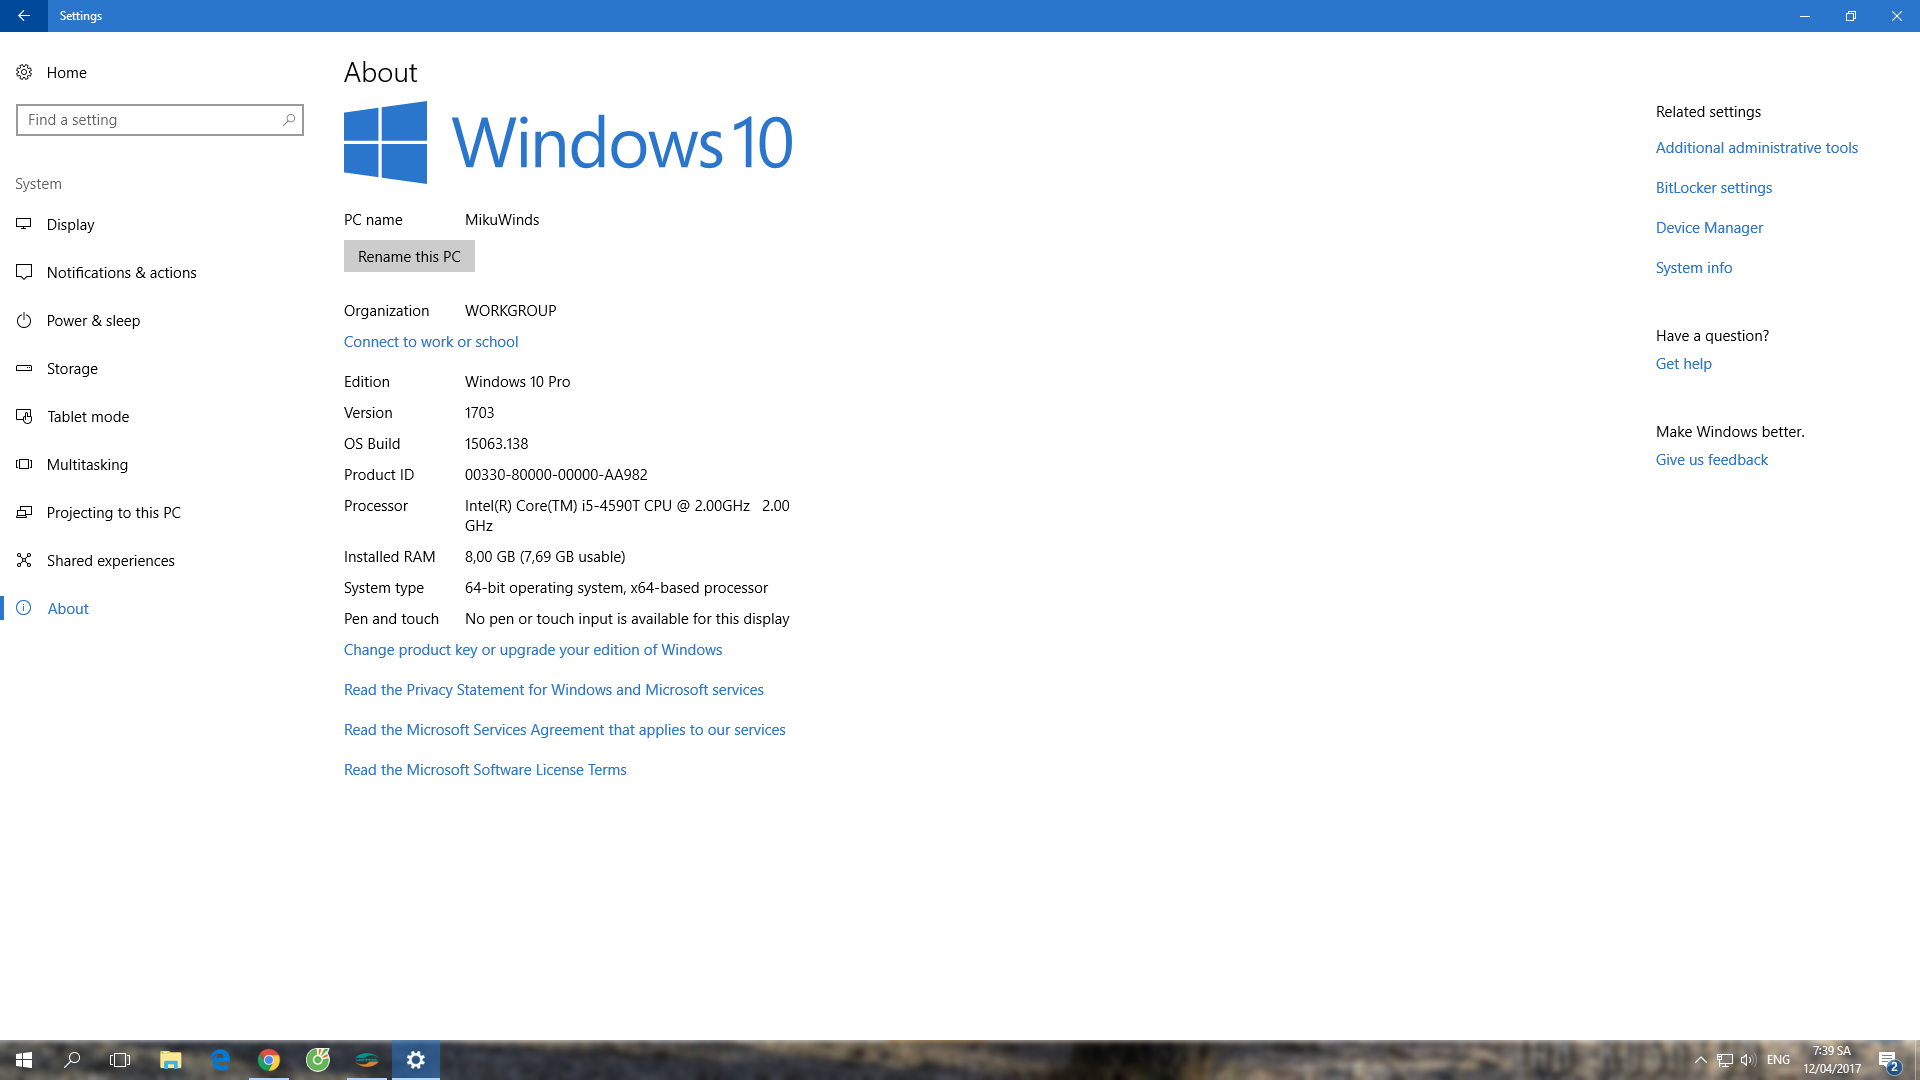Restore down the Settings window

1851,16
